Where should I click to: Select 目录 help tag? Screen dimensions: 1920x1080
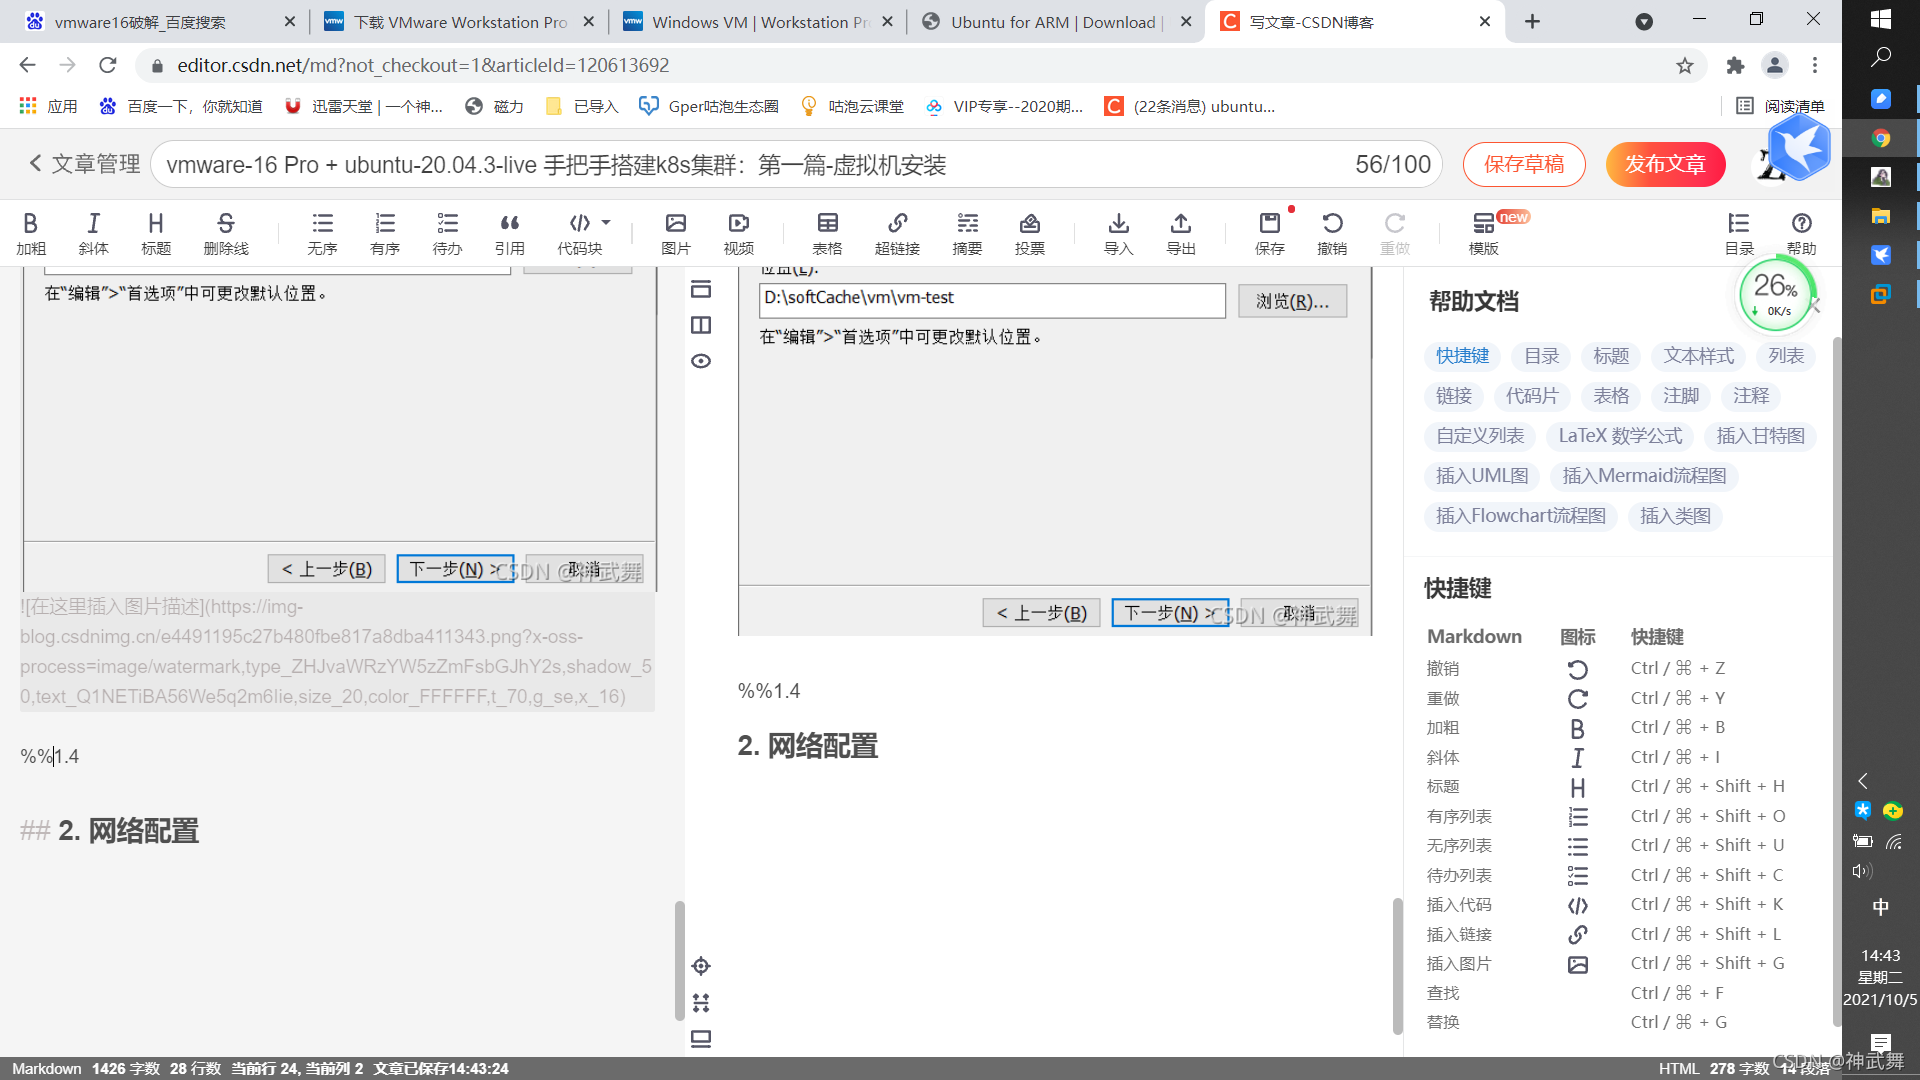pyautogui.click(x=1541, y=356)
